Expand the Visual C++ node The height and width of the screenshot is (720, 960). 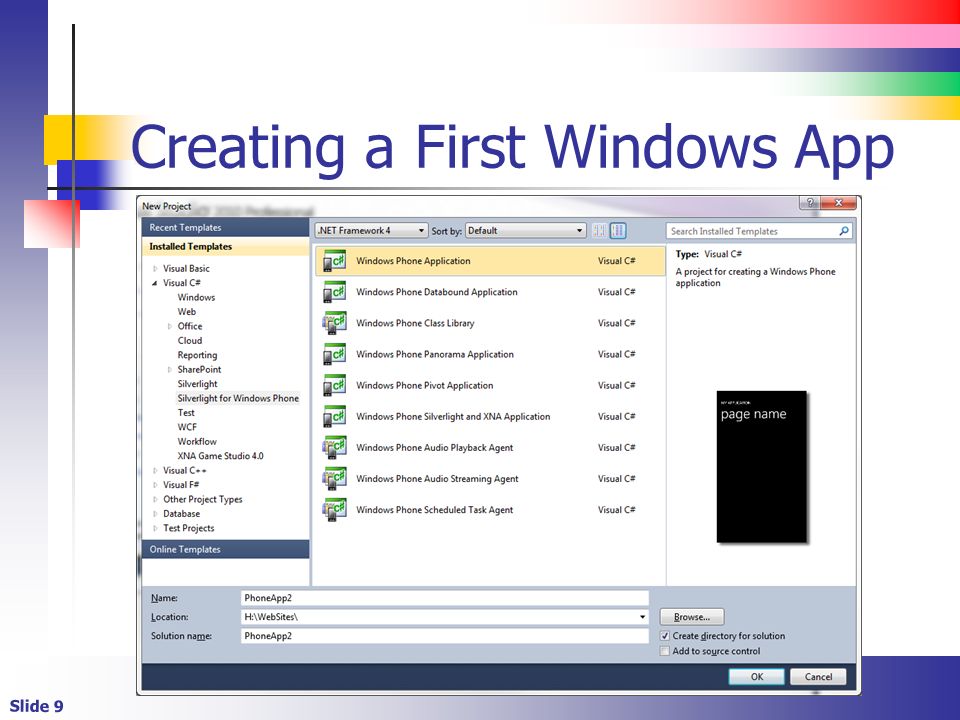point(155,471)
